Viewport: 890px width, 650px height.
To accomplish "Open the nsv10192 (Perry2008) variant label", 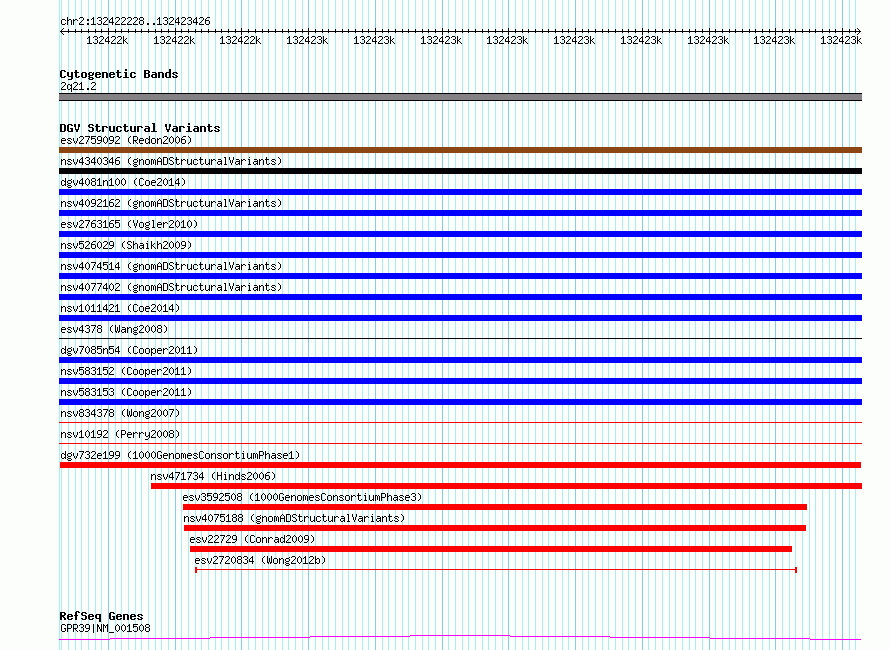I will [120, 434].
